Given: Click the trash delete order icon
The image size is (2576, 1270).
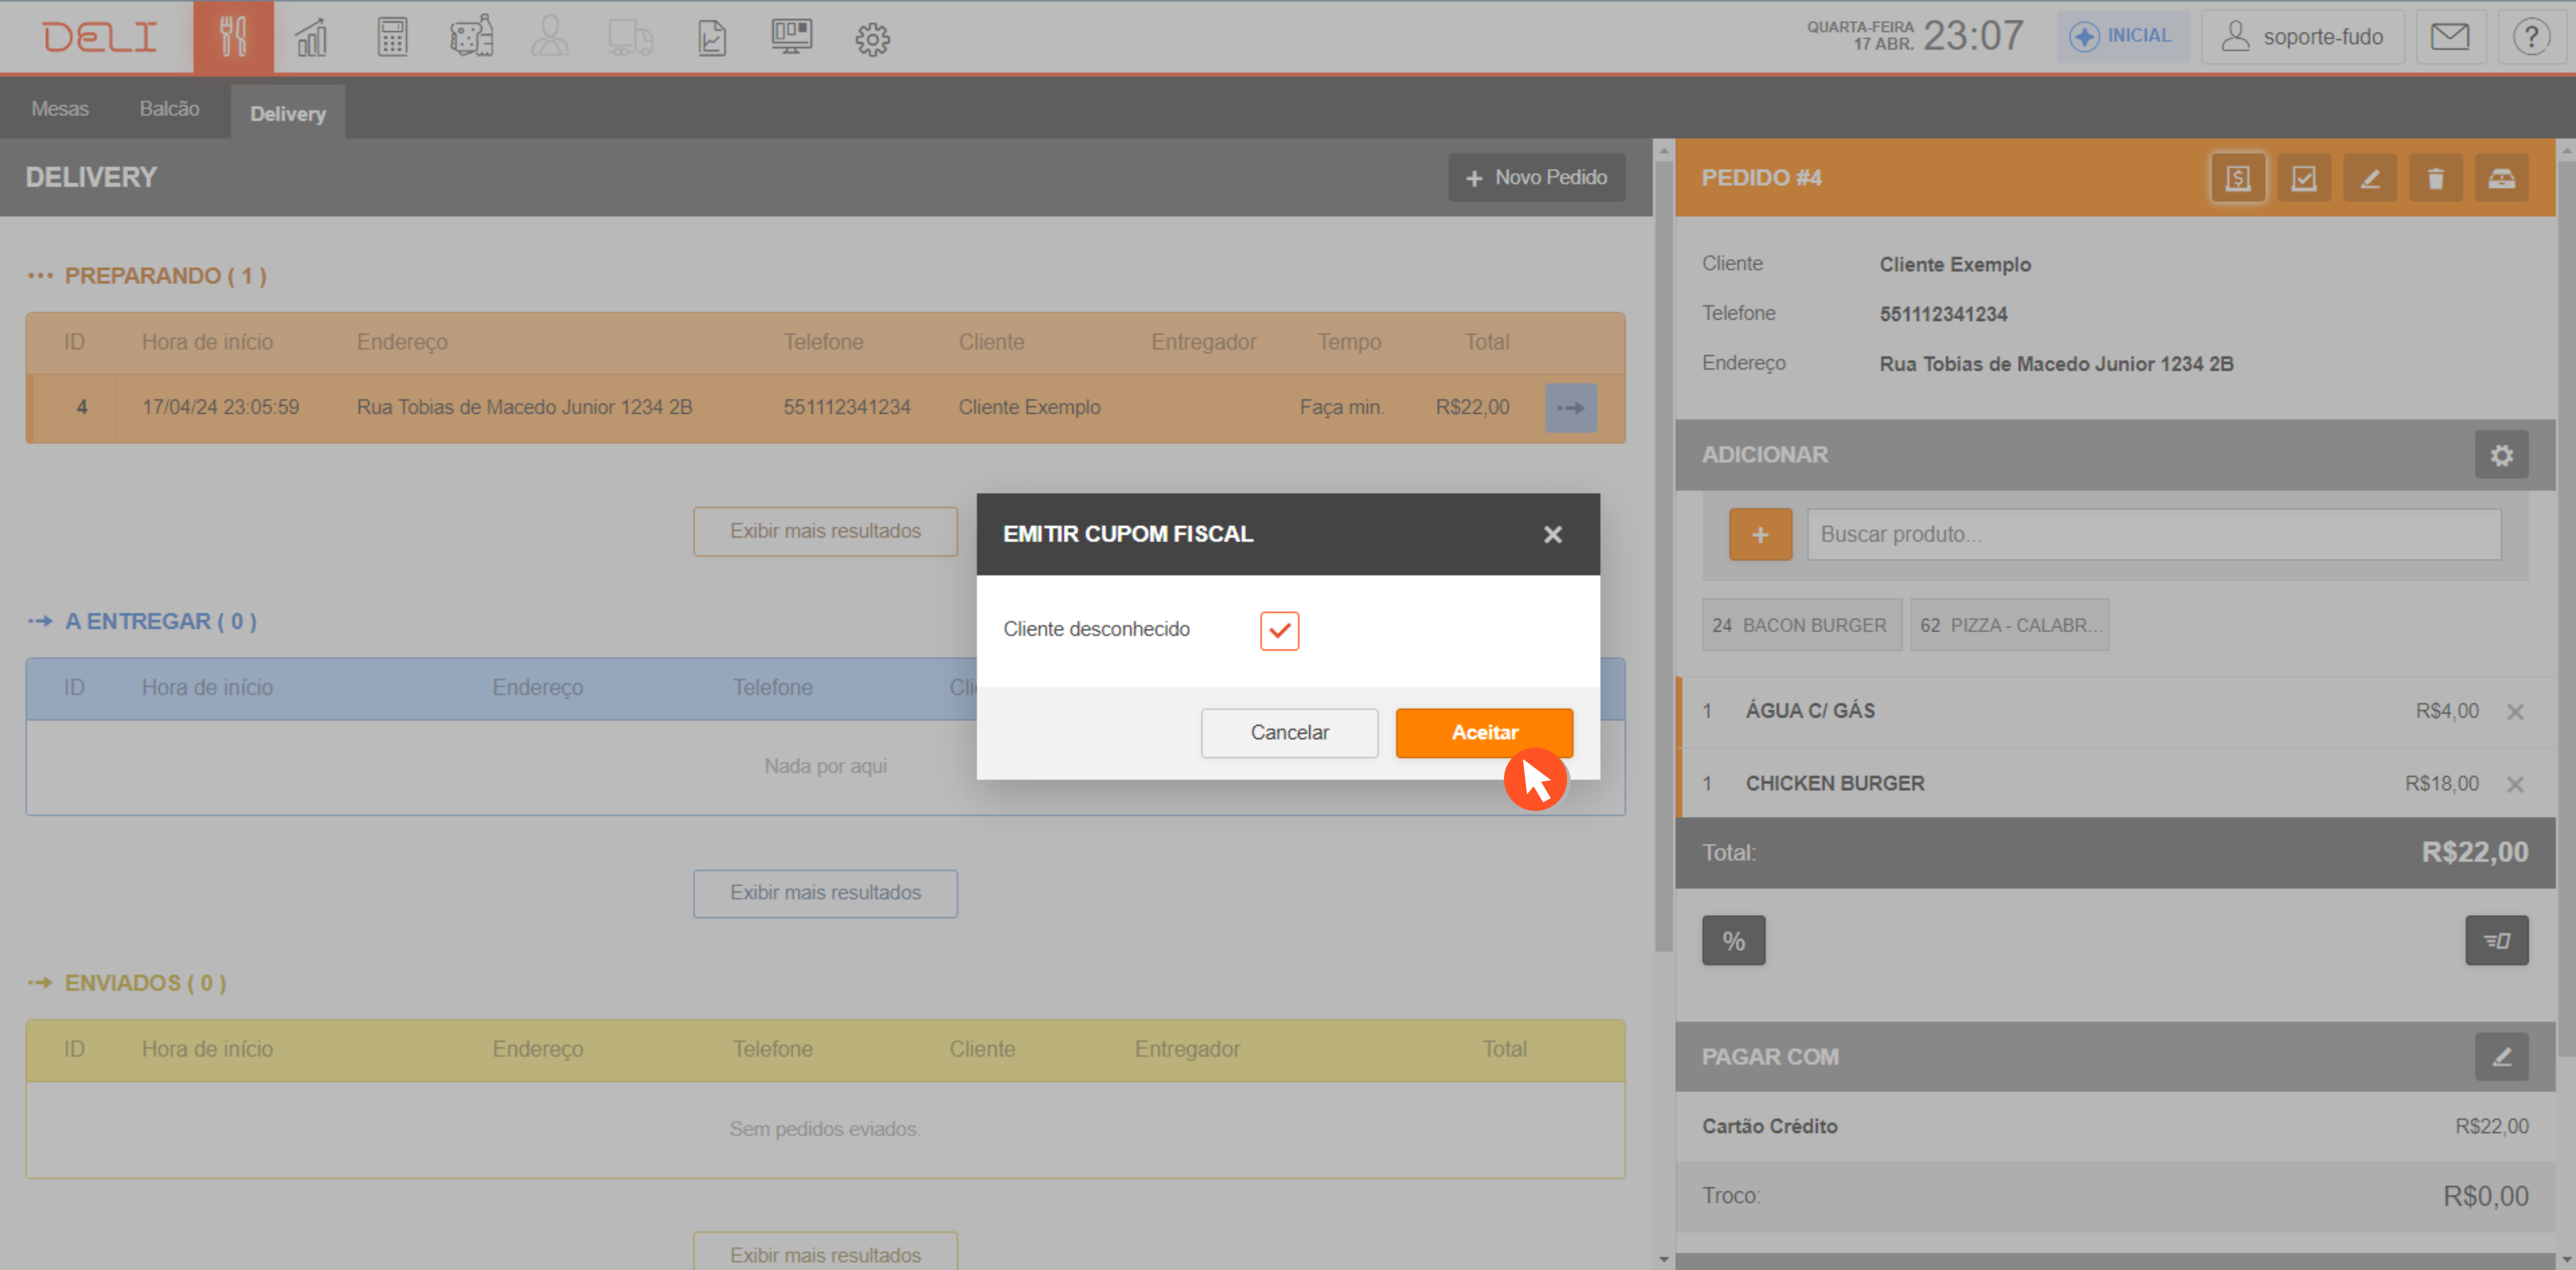Looking at the screenshot, I should click(2435, 178).
